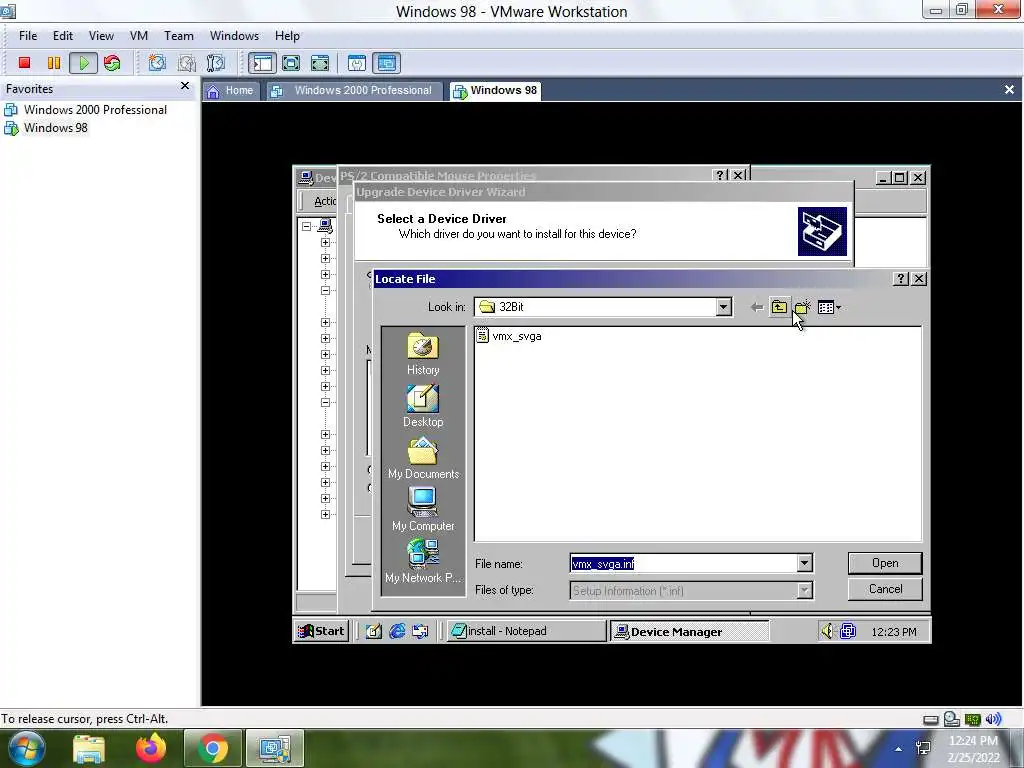The width and height of the screenshot is (1024, 768).
Task: Click the Quick Switch mode icon
Action: tap(320, 63)
